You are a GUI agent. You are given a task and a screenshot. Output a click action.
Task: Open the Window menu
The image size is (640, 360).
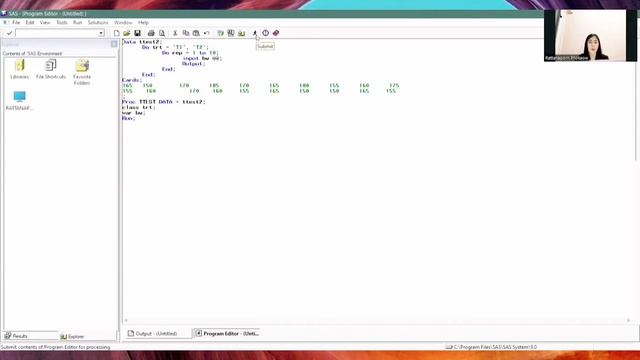(x=123, y=22)
